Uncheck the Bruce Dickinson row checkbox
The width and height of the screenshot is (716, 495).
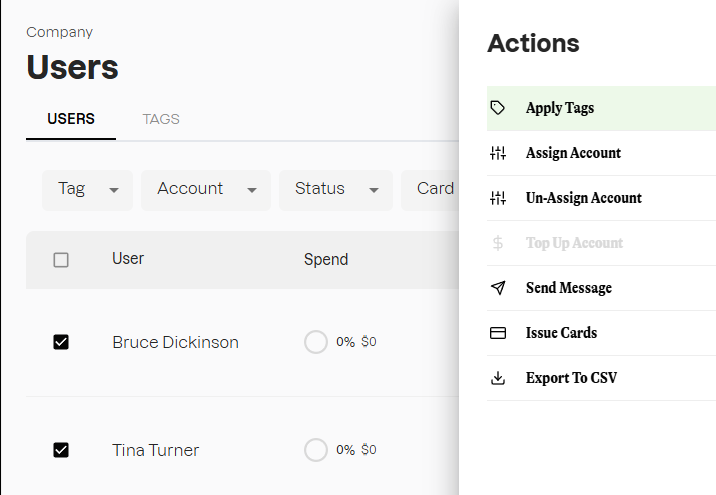(61, 342)
